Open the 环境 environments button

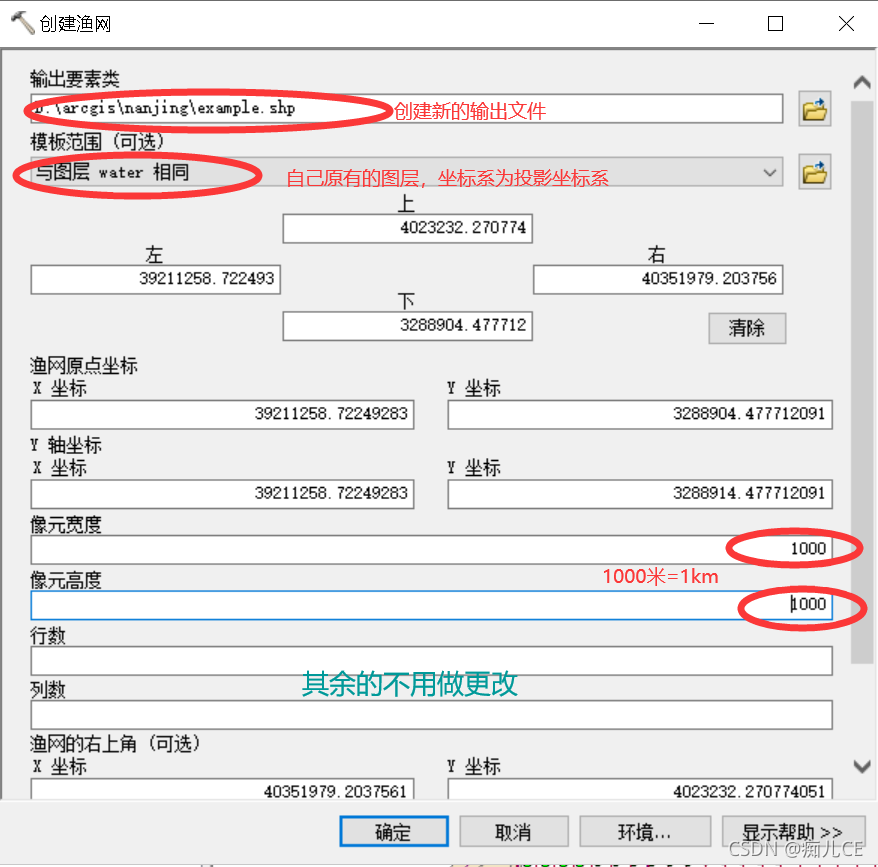645,831
